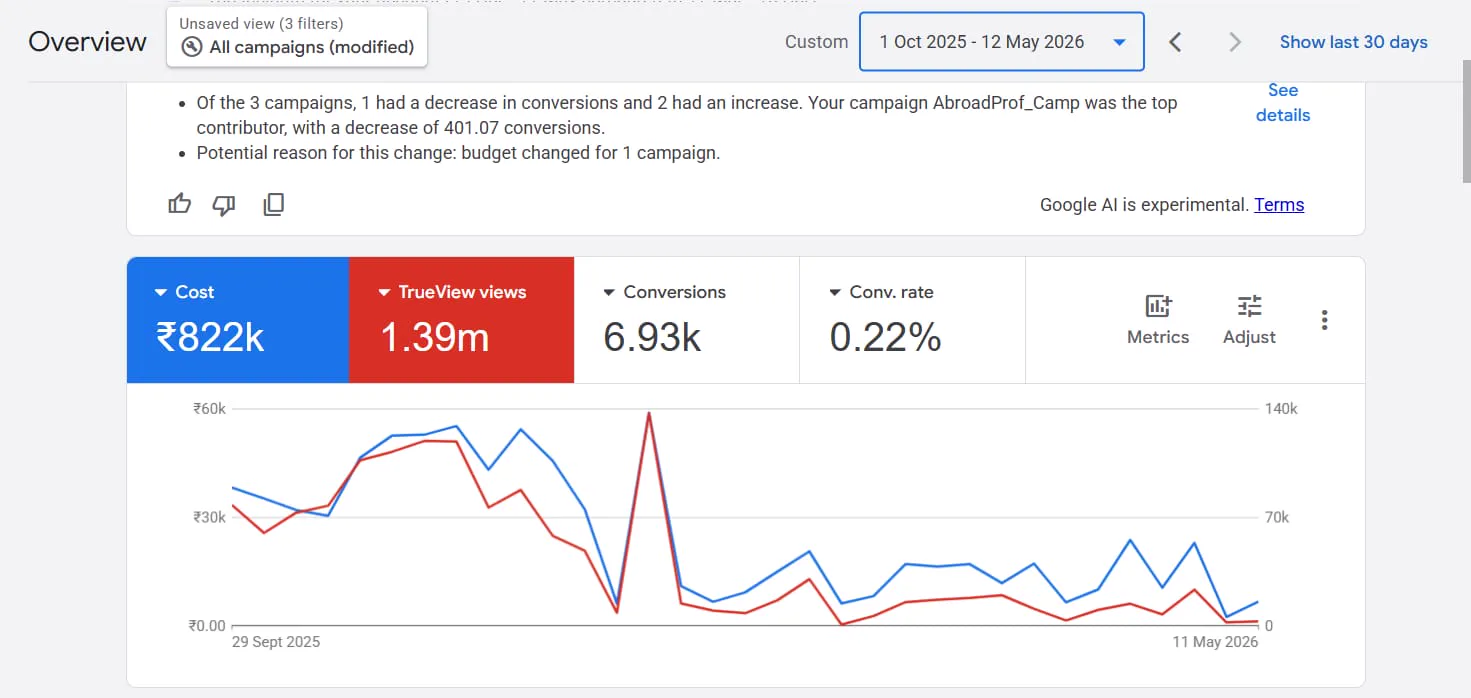This screenshot has height=698, width=1471.
Task: Click the All campaigns filter icon
Action: coord(192,47)
